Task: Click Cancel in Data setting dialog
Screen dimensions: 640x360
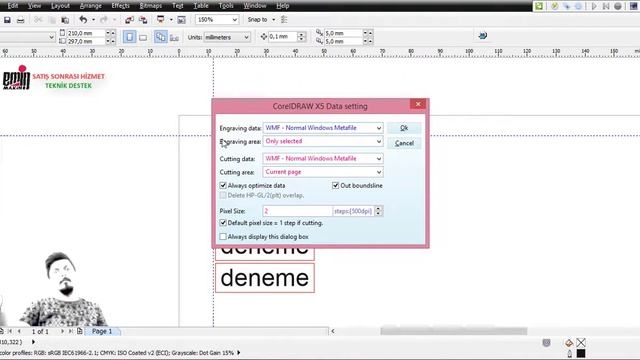Action: click(x=404, y=143)
